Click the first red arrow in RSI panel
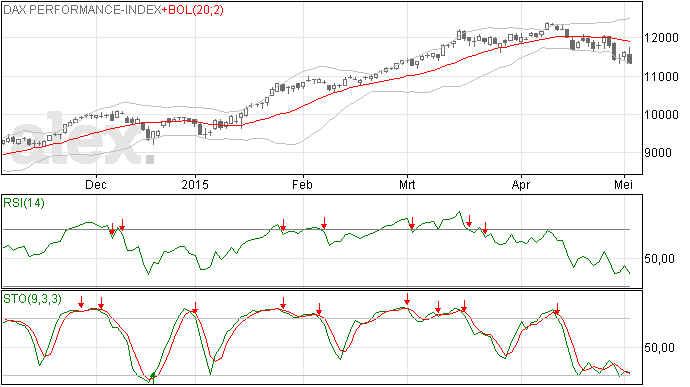 click(x=112, y=229)
